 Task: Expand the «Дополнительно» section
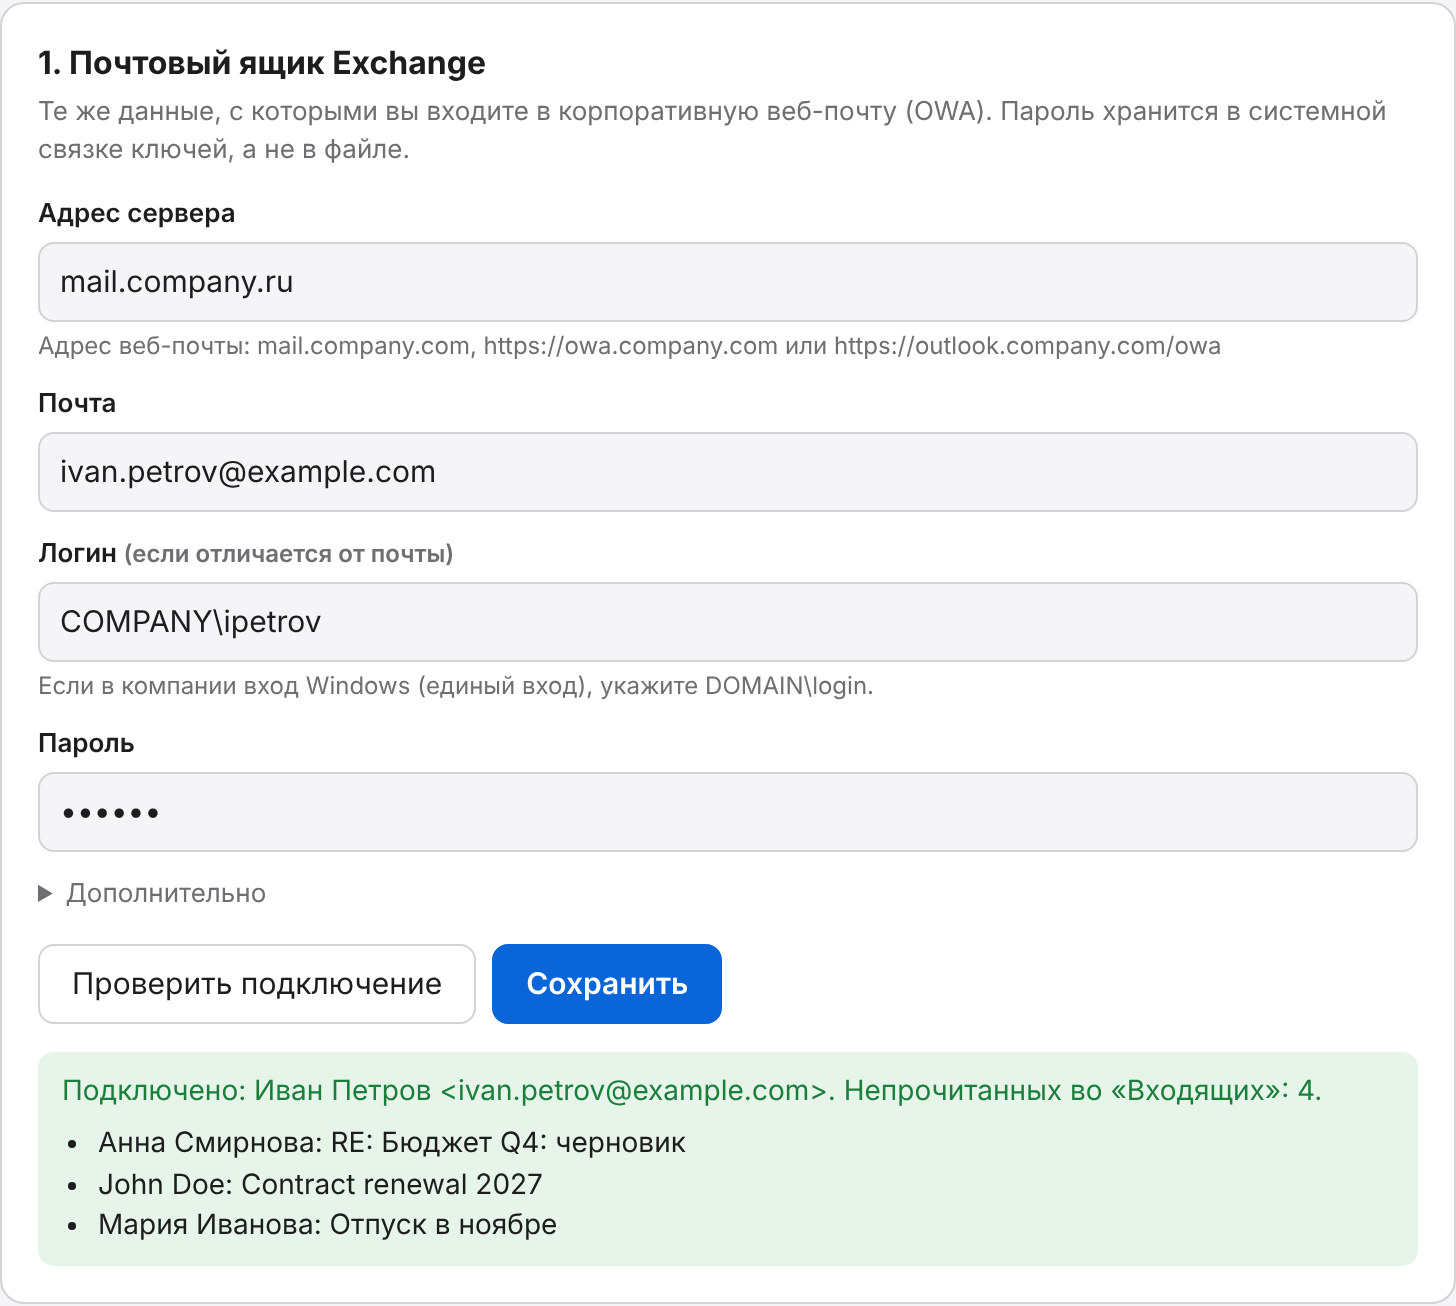(152, 893)
